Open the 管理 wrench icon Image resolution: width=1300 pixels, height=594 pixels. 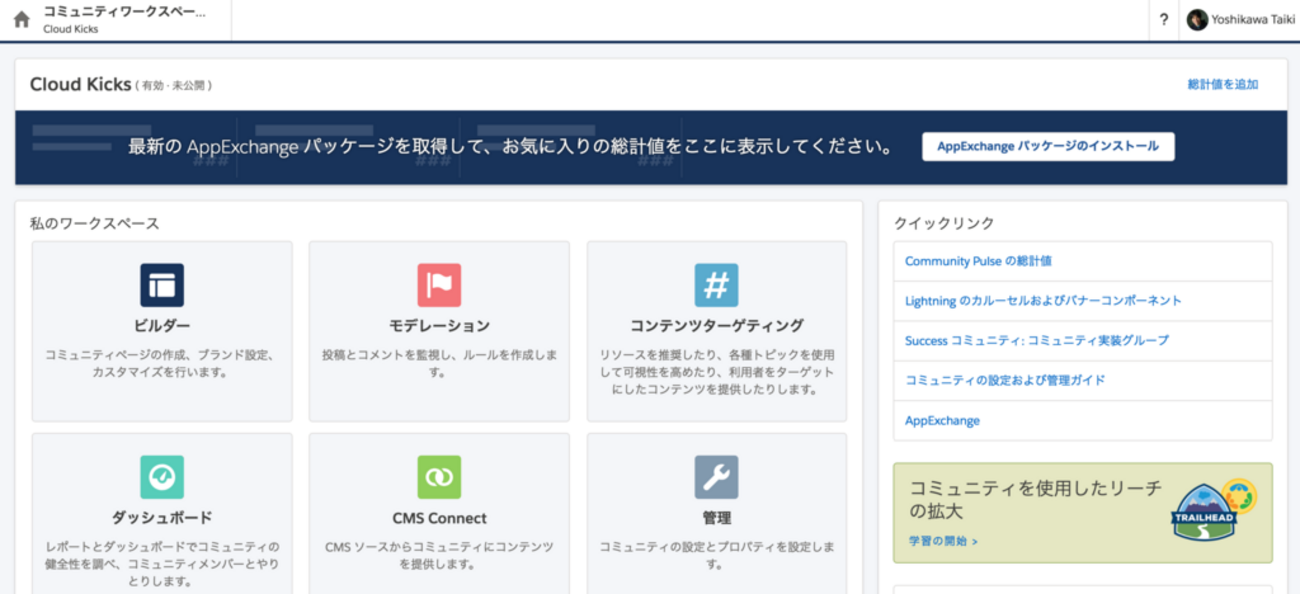716,477
